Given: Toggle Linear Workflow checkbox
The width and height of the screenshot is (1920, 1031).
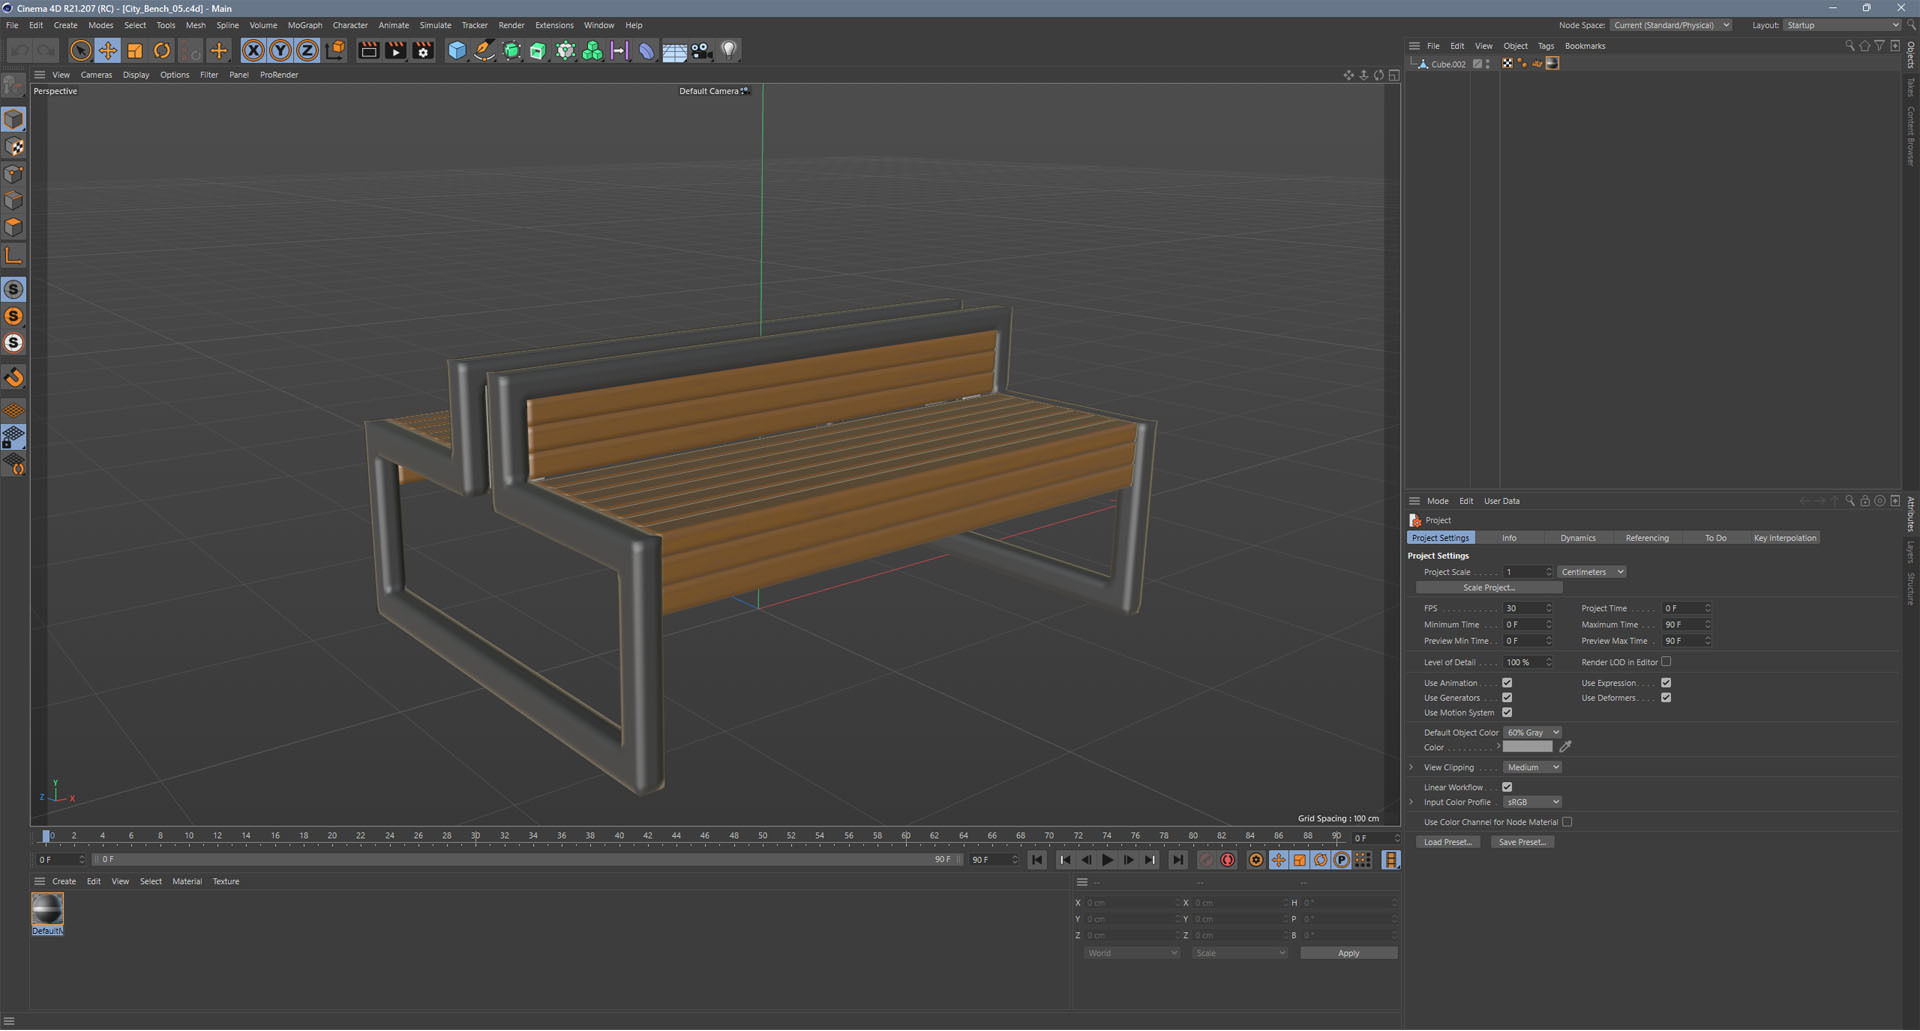Looking at the screenshot, I should click(x=1507, y=787).
